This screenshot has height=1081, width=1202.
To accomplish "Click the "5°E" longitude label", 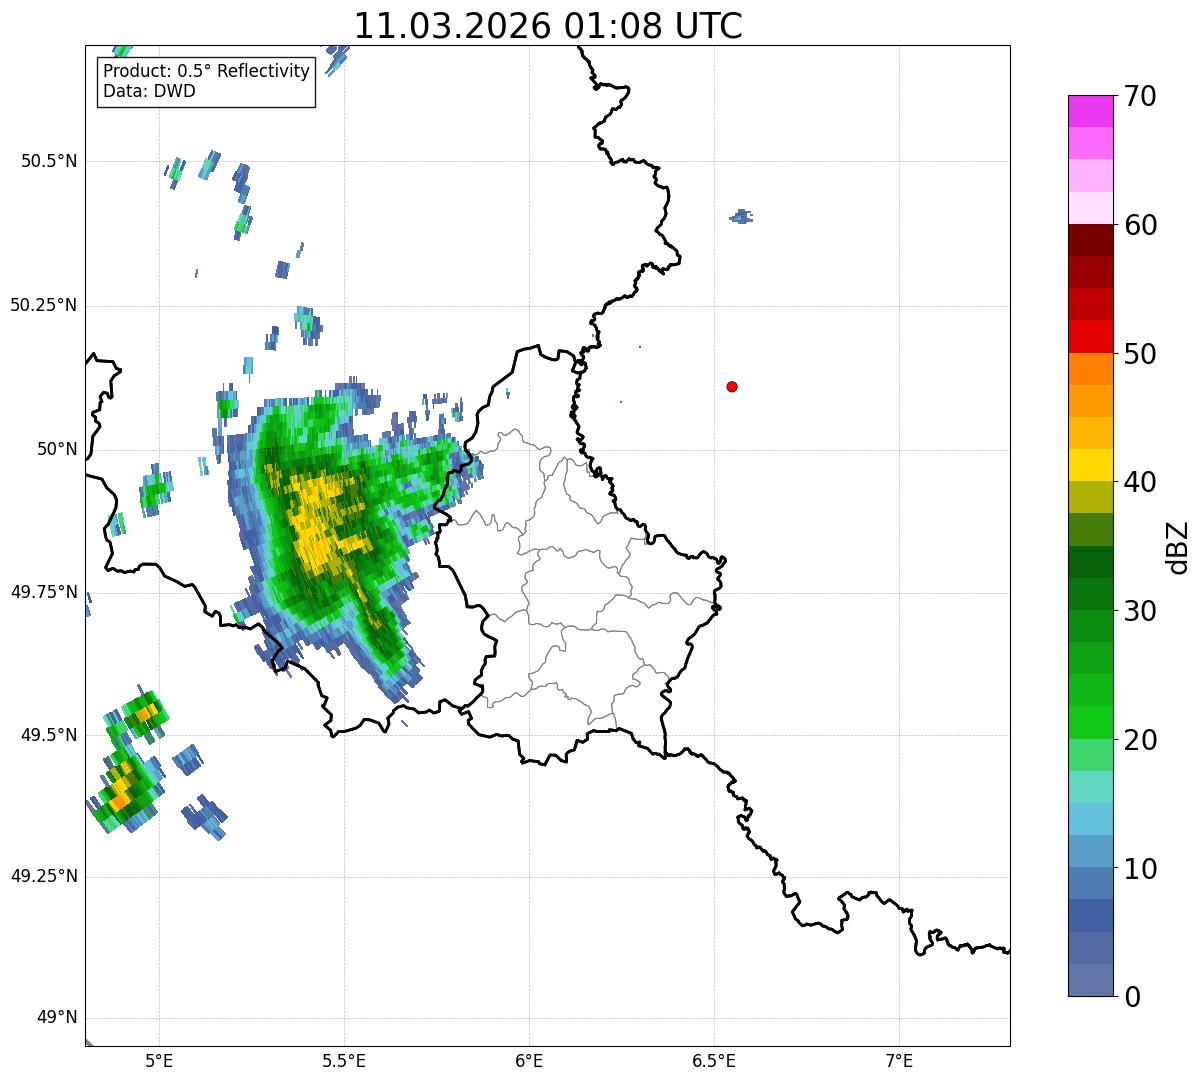I will 160,1061.
